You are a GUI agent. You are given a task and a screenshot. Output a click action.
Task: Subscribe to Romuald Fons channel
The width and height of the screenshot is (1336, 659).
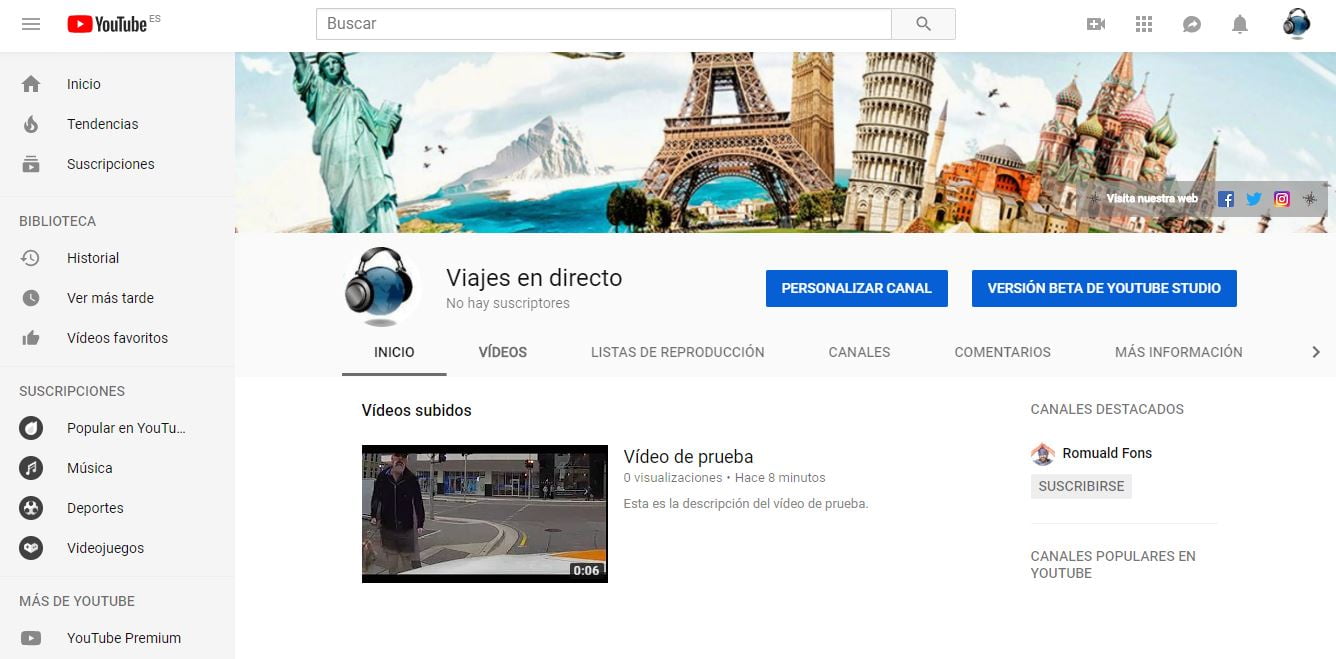pos(1081,486)
